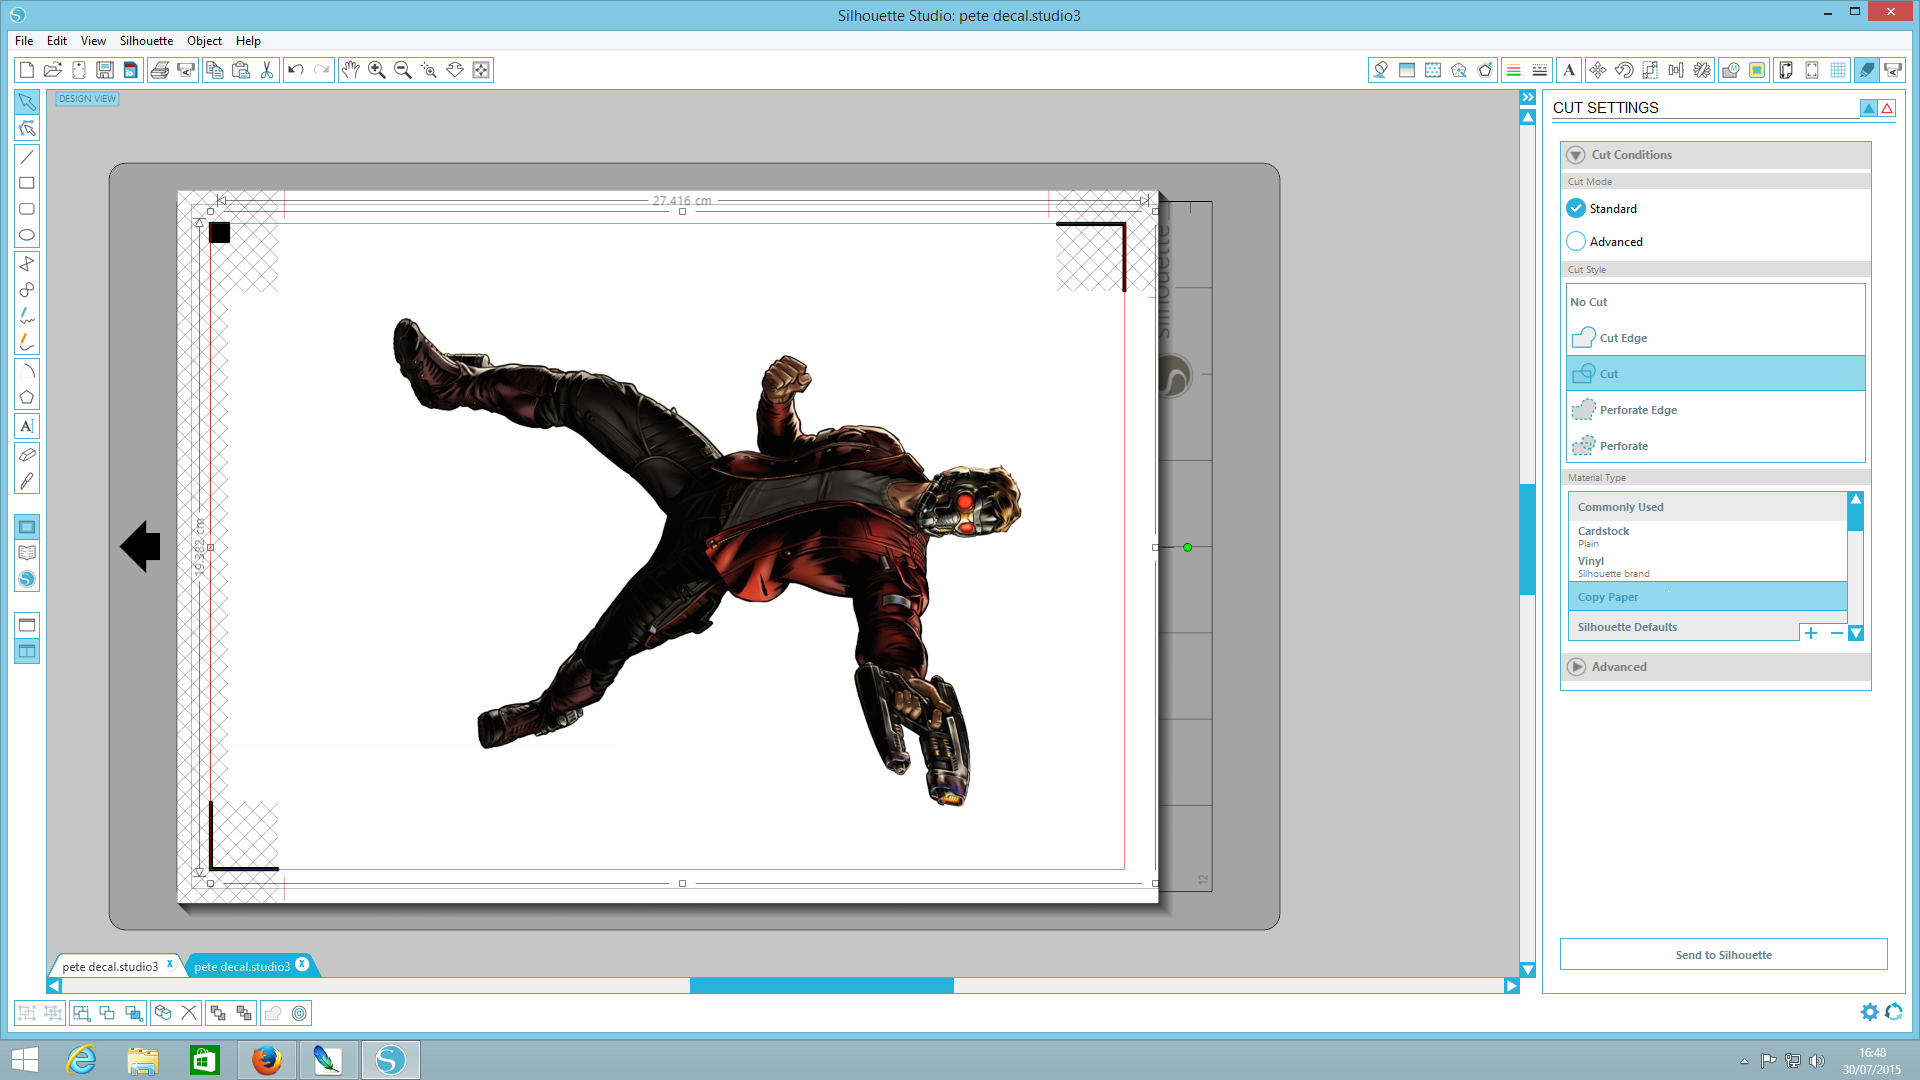Screen dimensions: 1920x1080
Task: Open the Fill Color paint bucket panel
Action: click(1381, 70)
